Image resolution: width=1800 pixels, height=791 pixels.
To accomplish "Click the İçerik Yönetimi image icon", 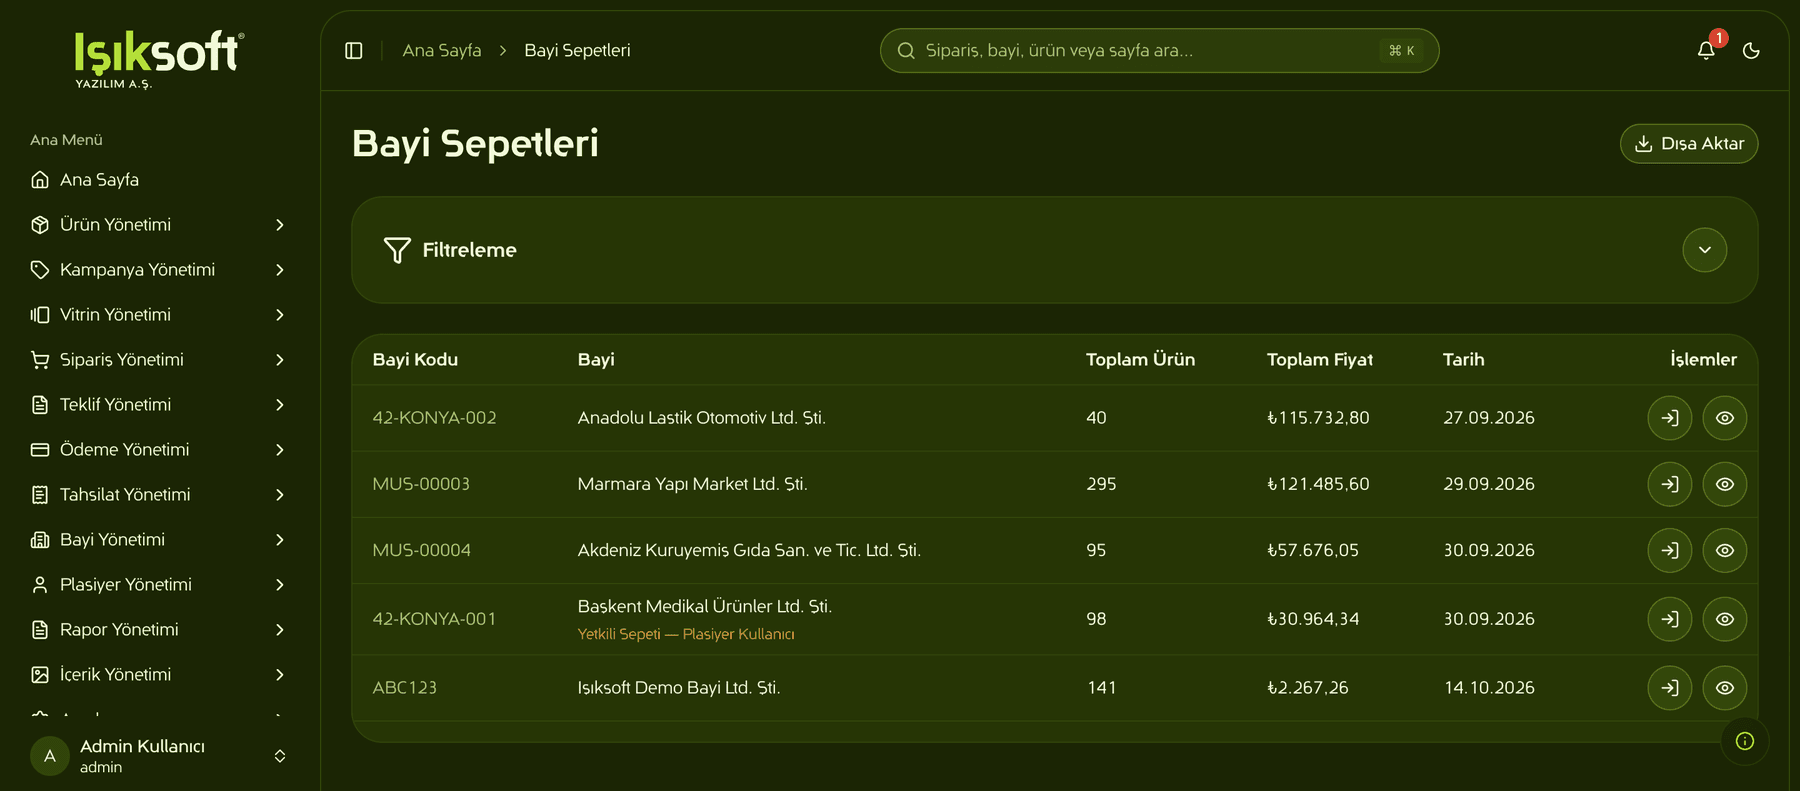I will click(40, 675).
